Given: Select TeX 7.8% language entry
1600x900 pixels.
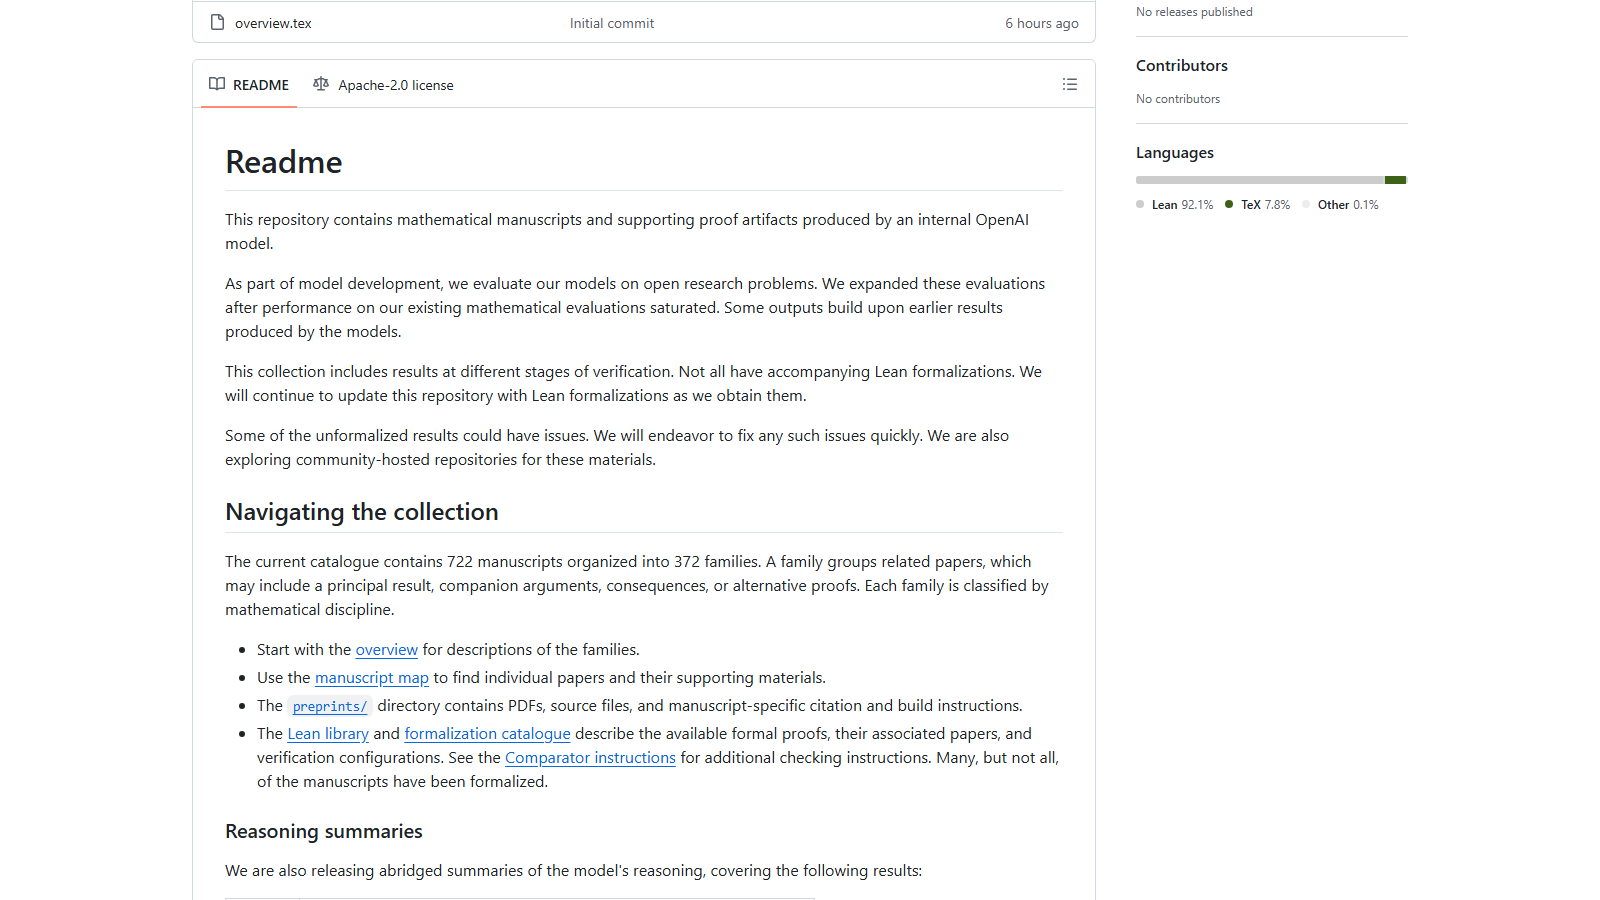Looking at the screenshot, I should tap(1258, 205).
